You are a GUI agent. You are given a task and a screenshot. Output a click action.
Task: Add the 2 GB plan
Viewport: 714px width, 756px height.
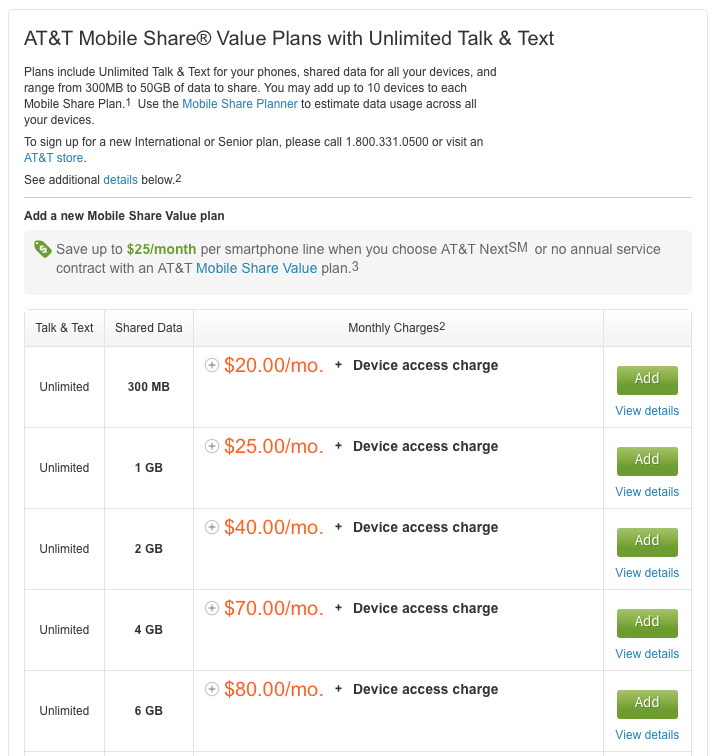click(x=647, y=542)
